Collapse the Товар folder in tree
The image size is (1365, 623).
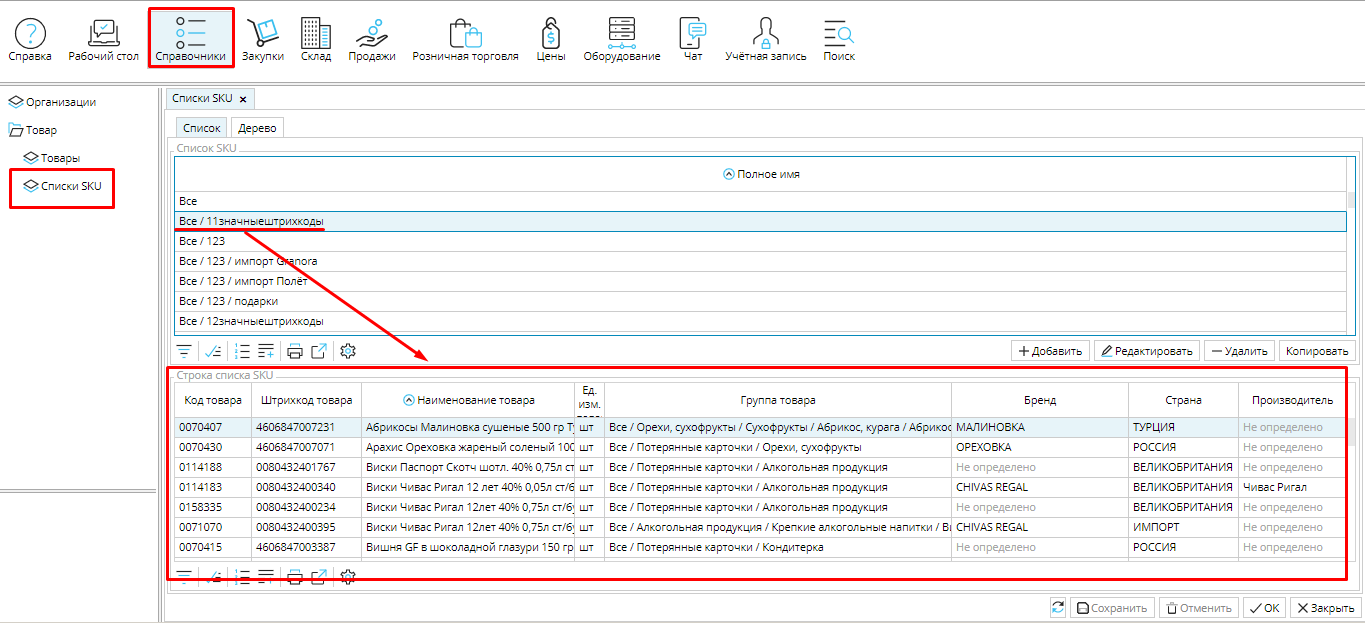(x=16, y=130)
